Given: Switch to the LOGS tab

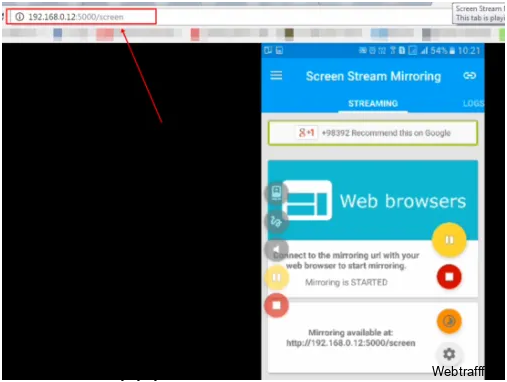Looking at the screenshot, I should pyautogui.click(x=474, y=104).
